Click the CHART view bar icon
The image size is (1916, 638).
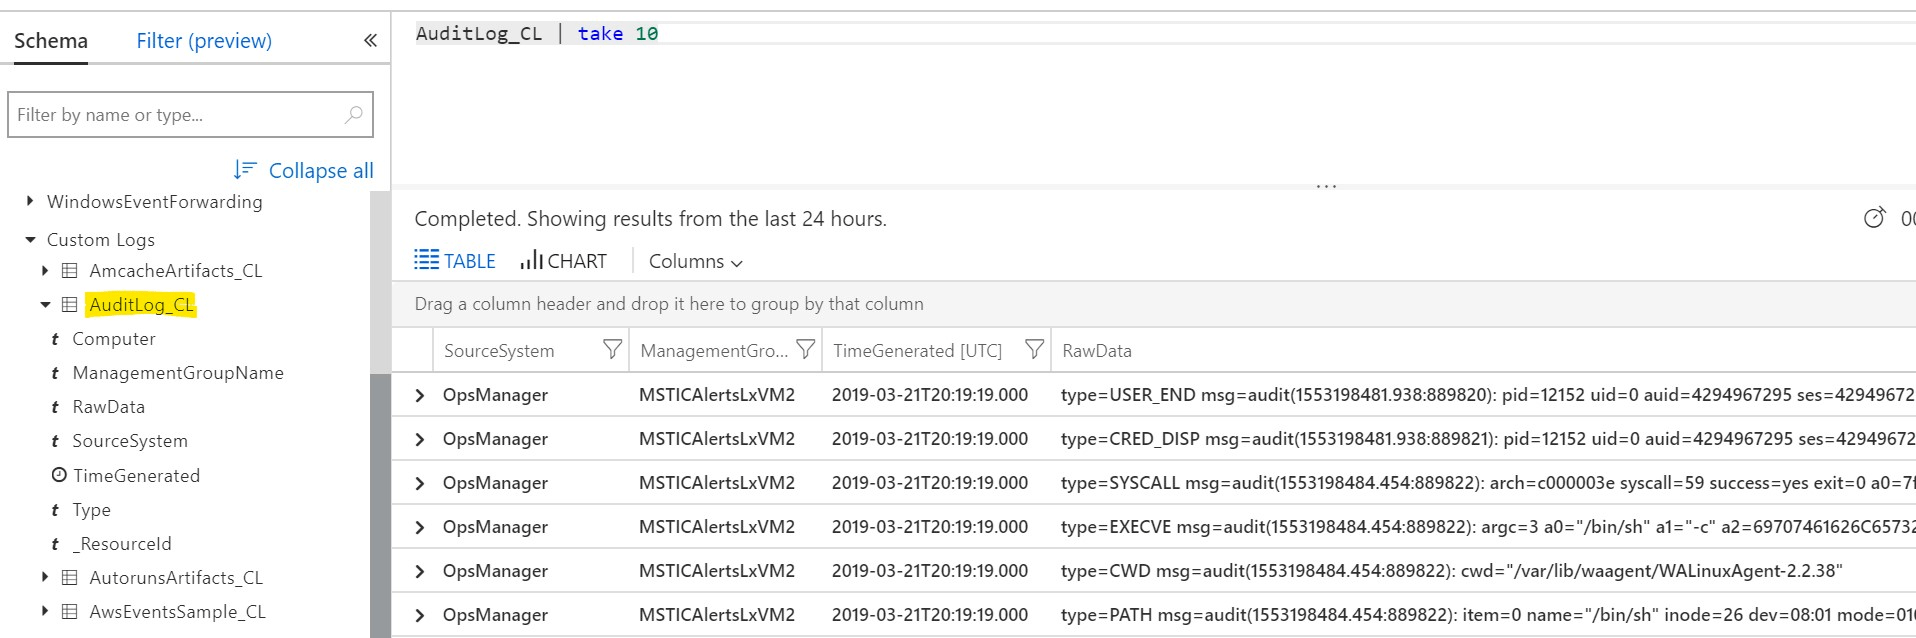[531, 260]
